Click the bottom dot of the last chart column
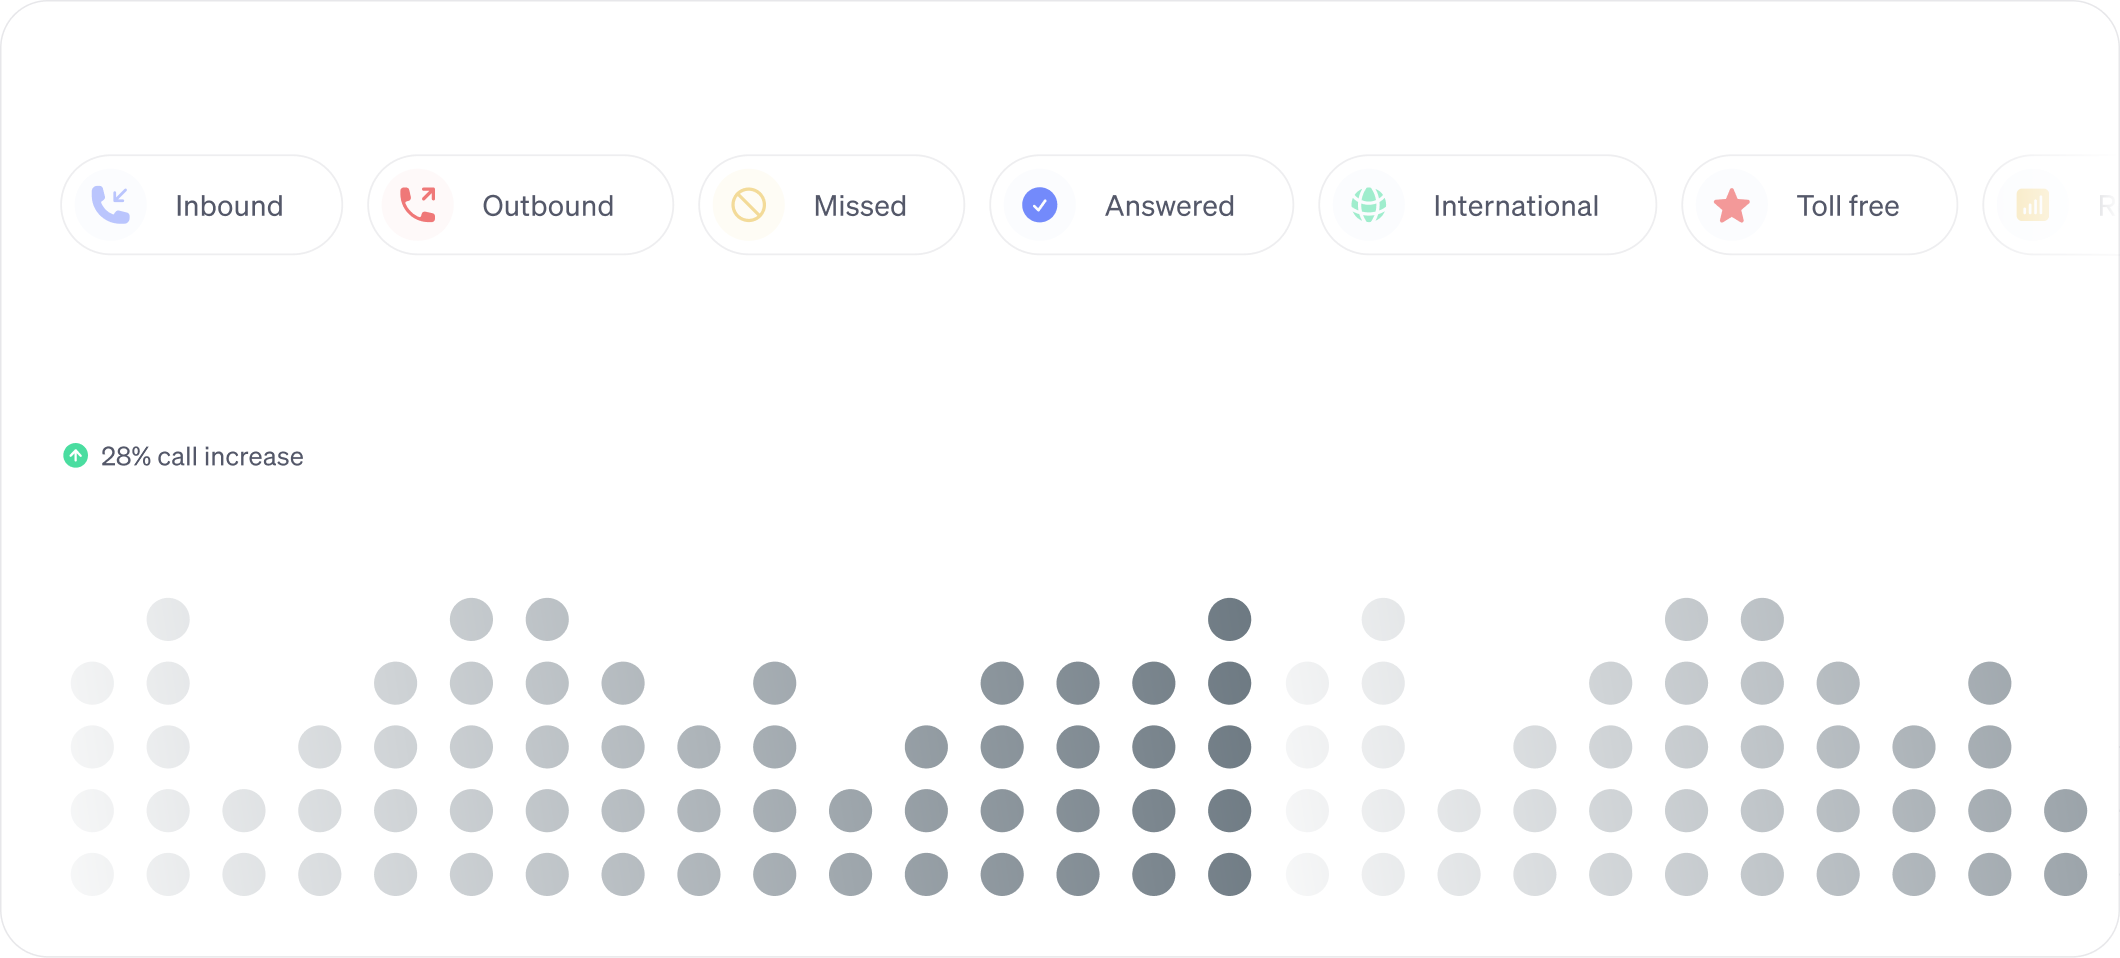 [2065, 874]
